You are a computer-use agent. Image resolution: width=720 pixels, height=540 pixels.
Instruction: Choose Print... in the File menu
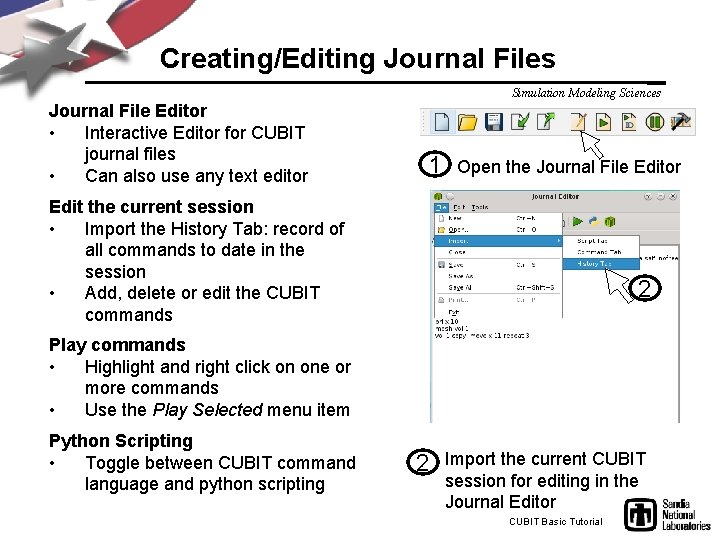498,300
